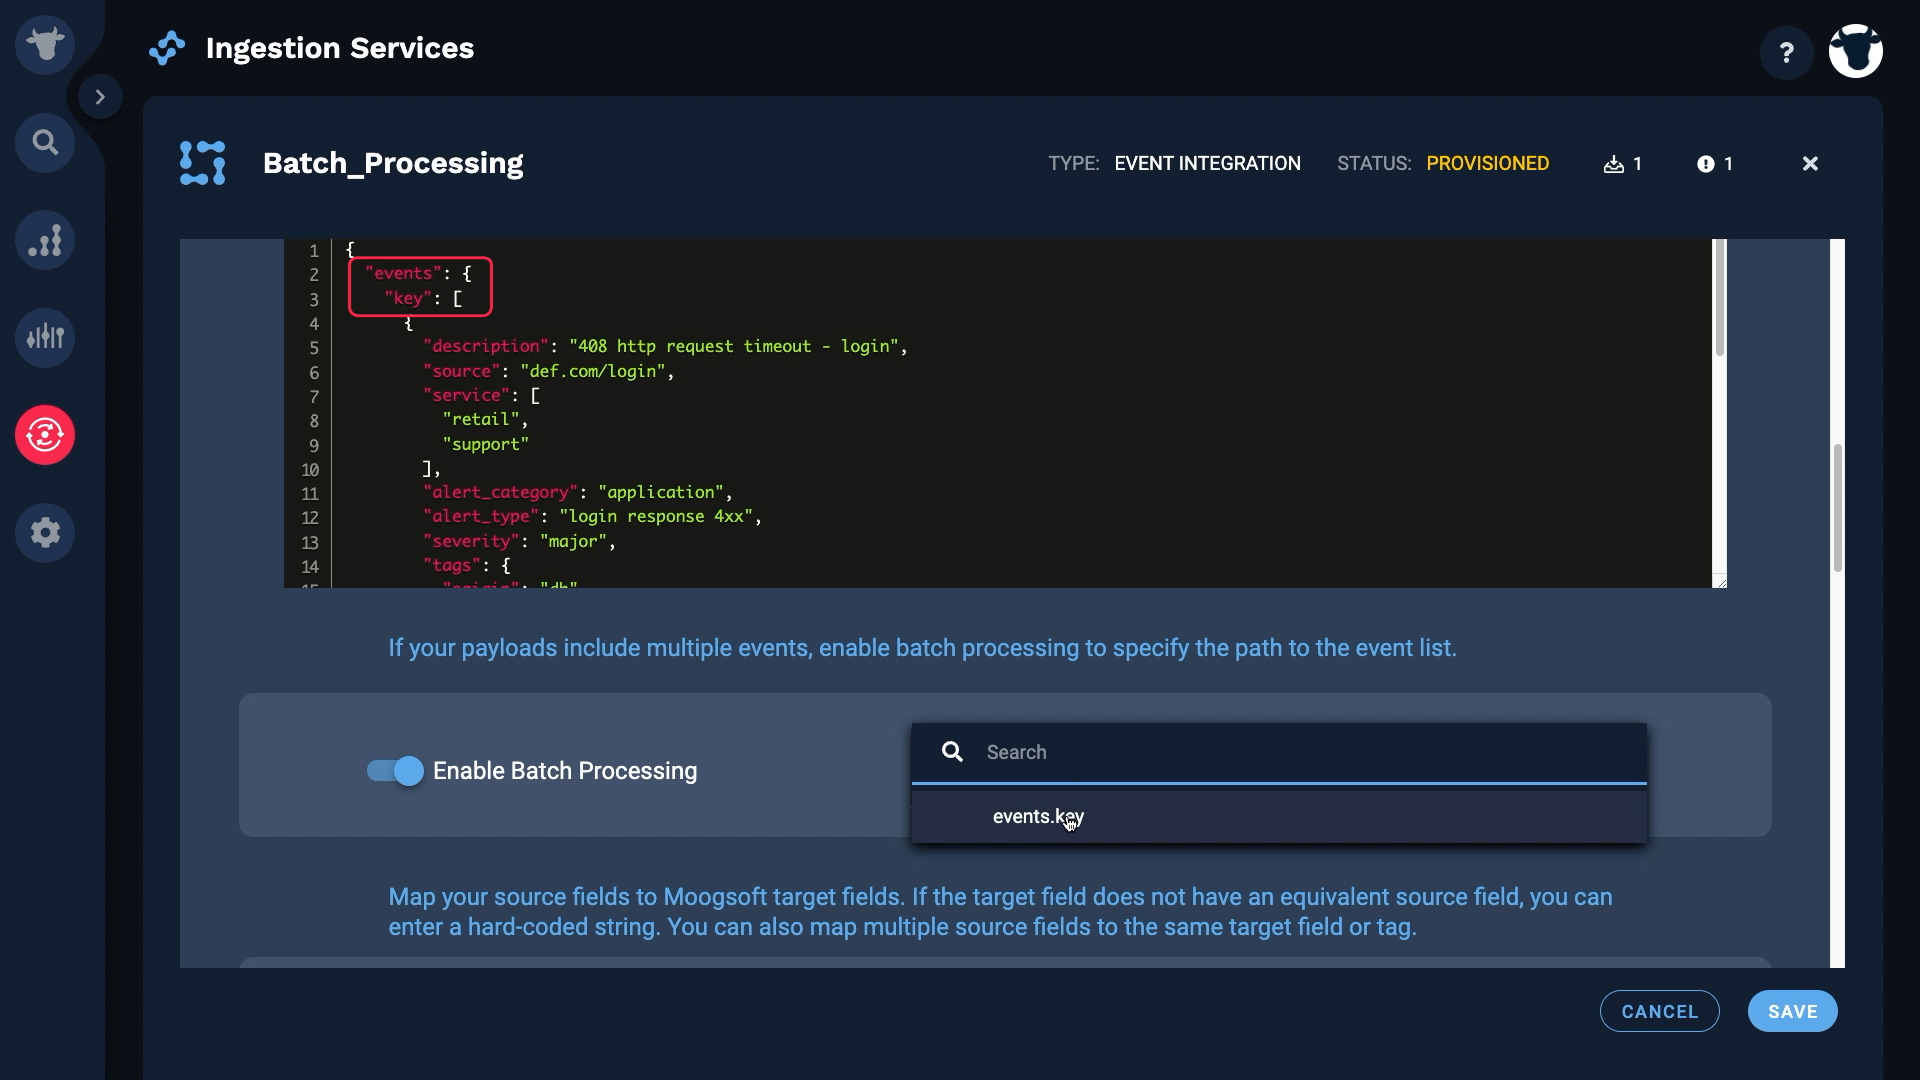Open the metrics chart sidebar icon

pos(45,240)
